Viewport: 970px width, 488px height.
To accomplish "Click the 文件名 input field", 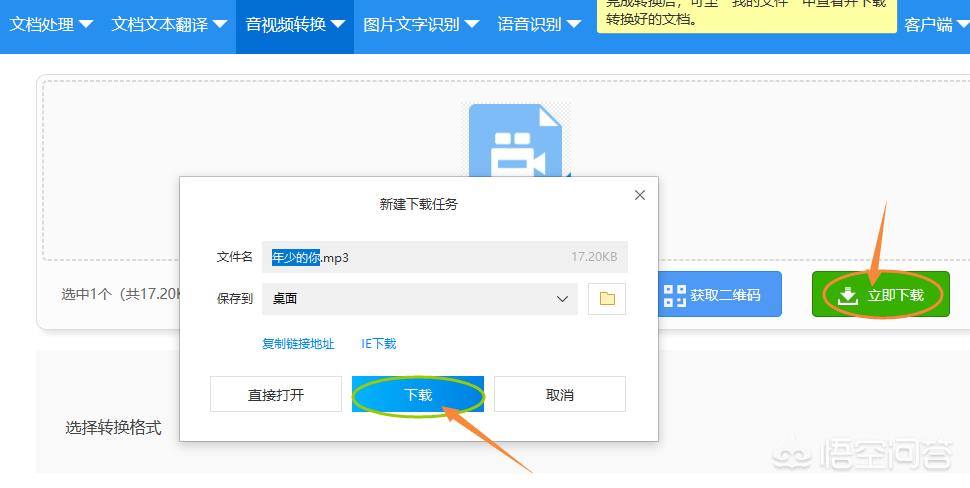I will tap(445, 257).
